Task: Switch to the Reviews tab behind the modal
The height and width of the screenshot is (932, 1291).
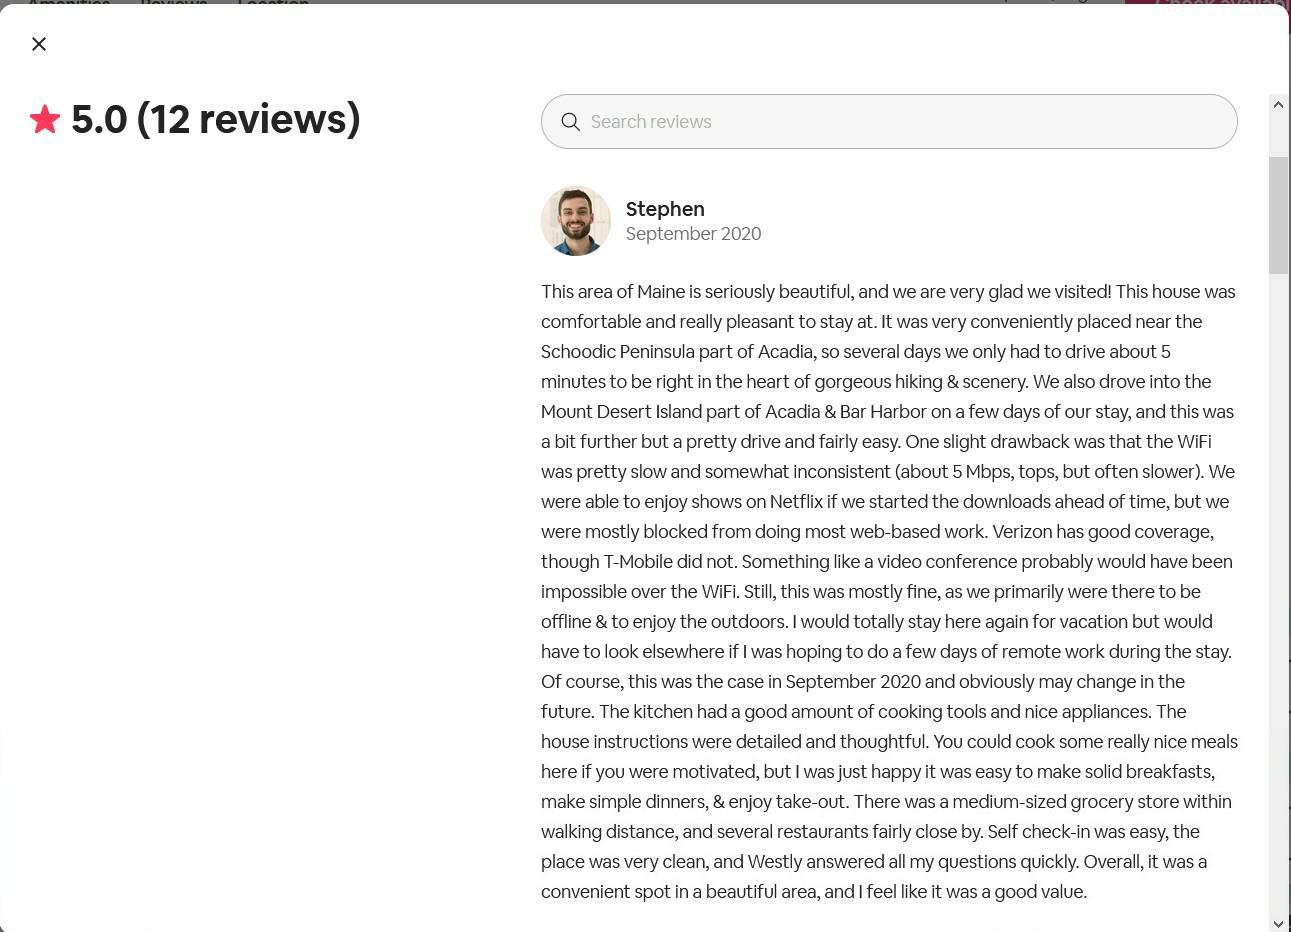Action: [x=173, y=3]
